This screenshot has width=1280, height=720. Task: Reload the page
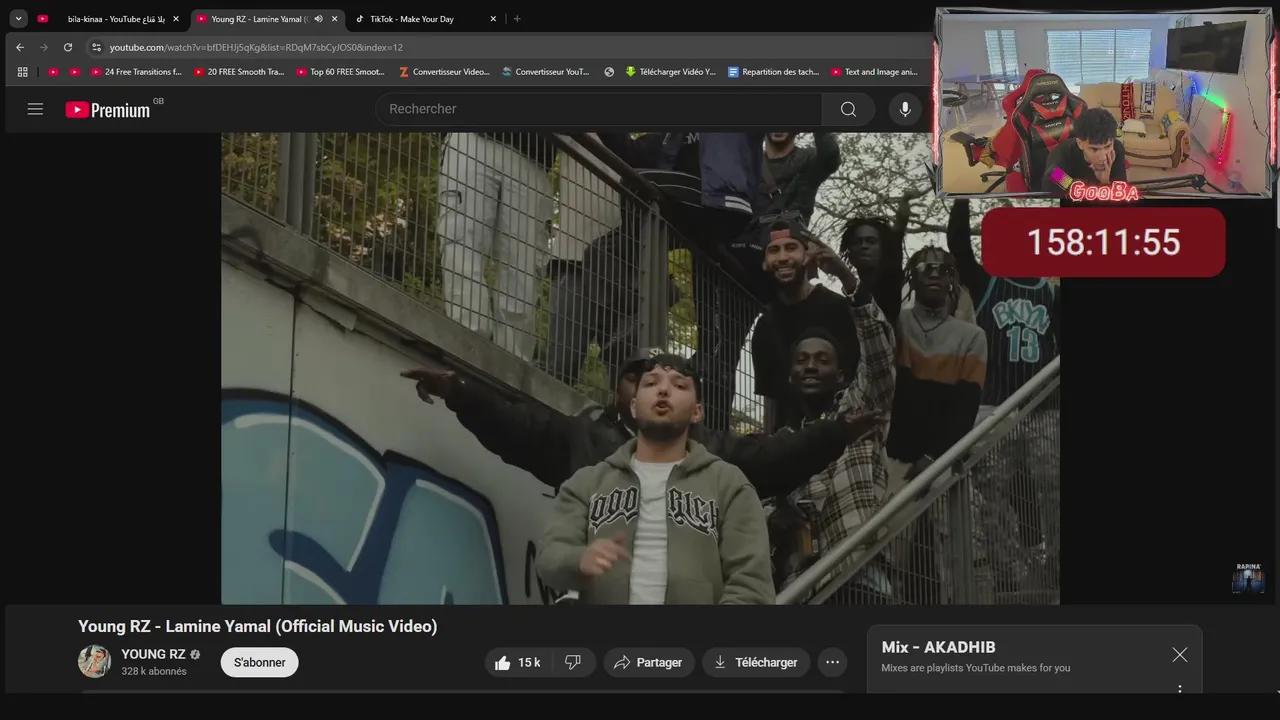point(68,47)
